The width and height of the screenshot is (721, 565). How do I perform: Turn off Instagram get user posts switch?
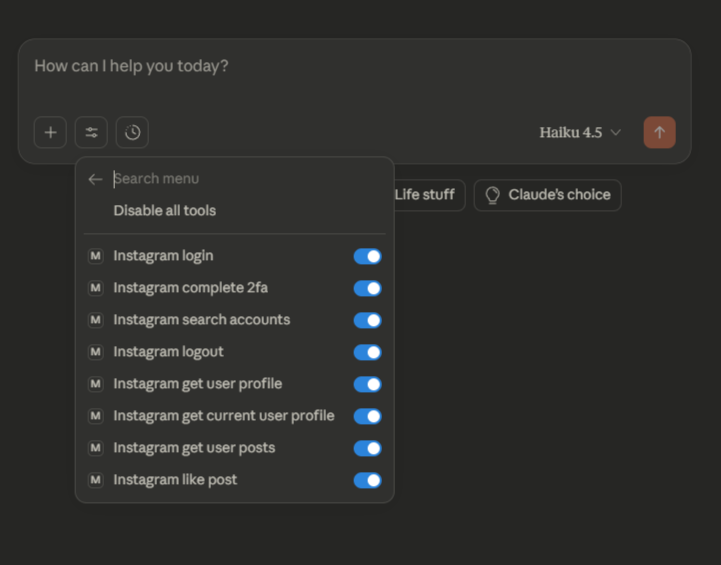coord(367,448)
